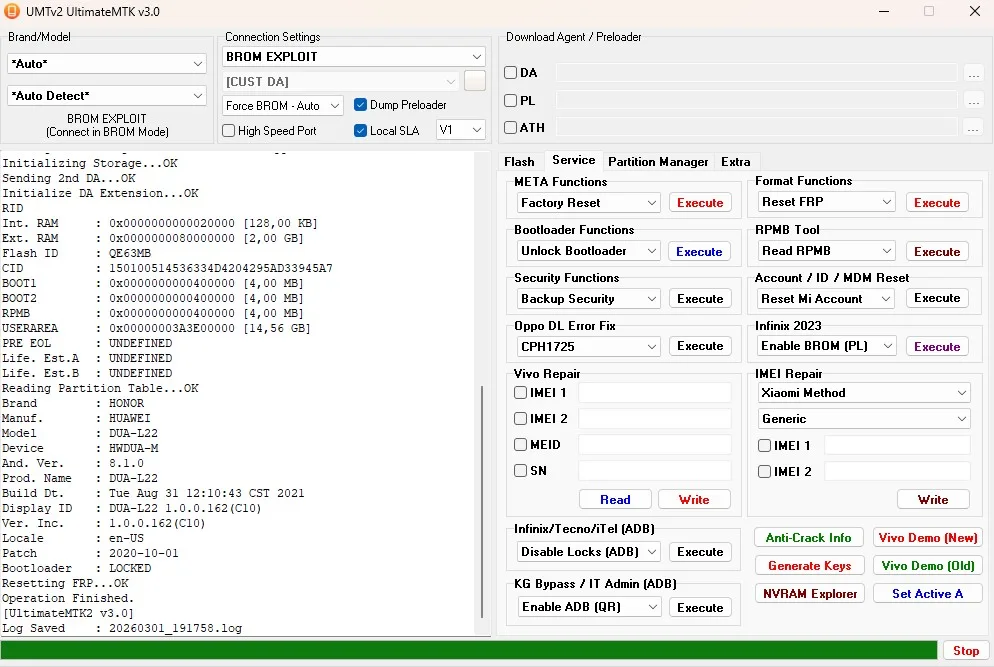Tick Vivo Repair MEID checkbox
This screenshot has width=994, height=667.
[x=520, y=444]
